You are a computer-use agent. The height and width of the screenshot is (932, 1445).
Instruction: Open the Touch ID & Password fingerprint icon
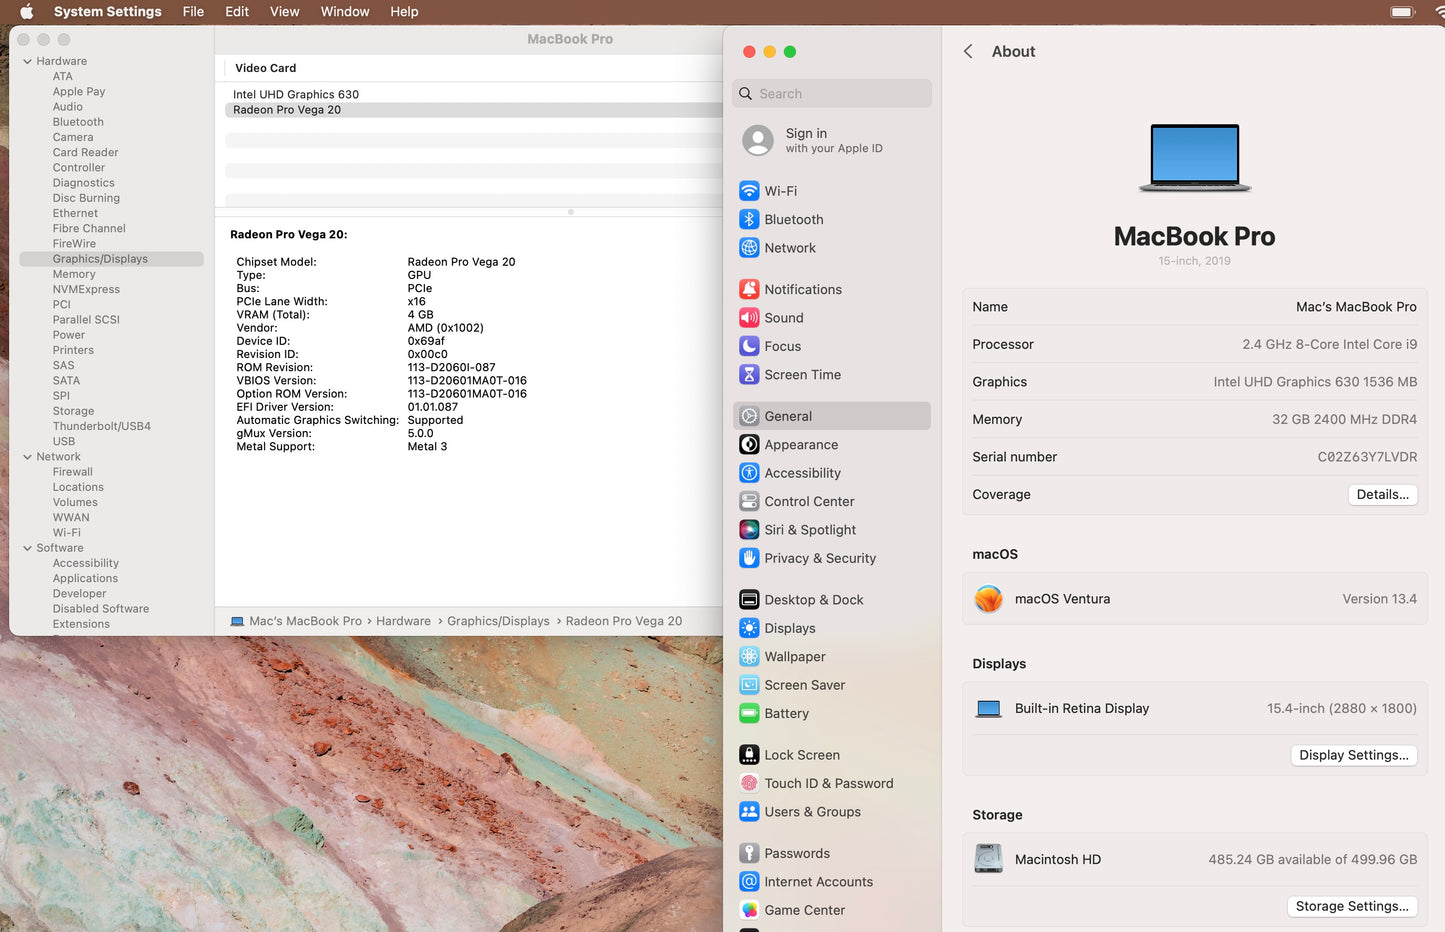point(749,784)
